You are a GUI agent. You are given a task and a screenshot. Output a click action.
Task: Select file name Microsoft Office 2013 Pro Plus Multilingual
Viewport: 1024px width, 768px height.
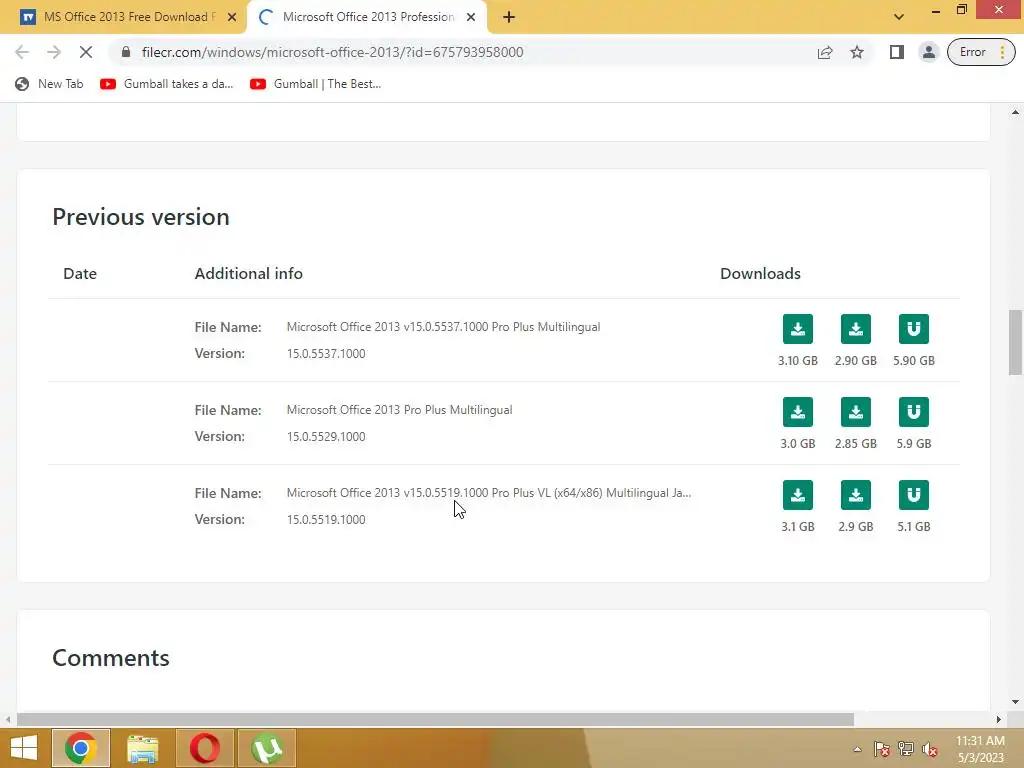pos(399,409)
